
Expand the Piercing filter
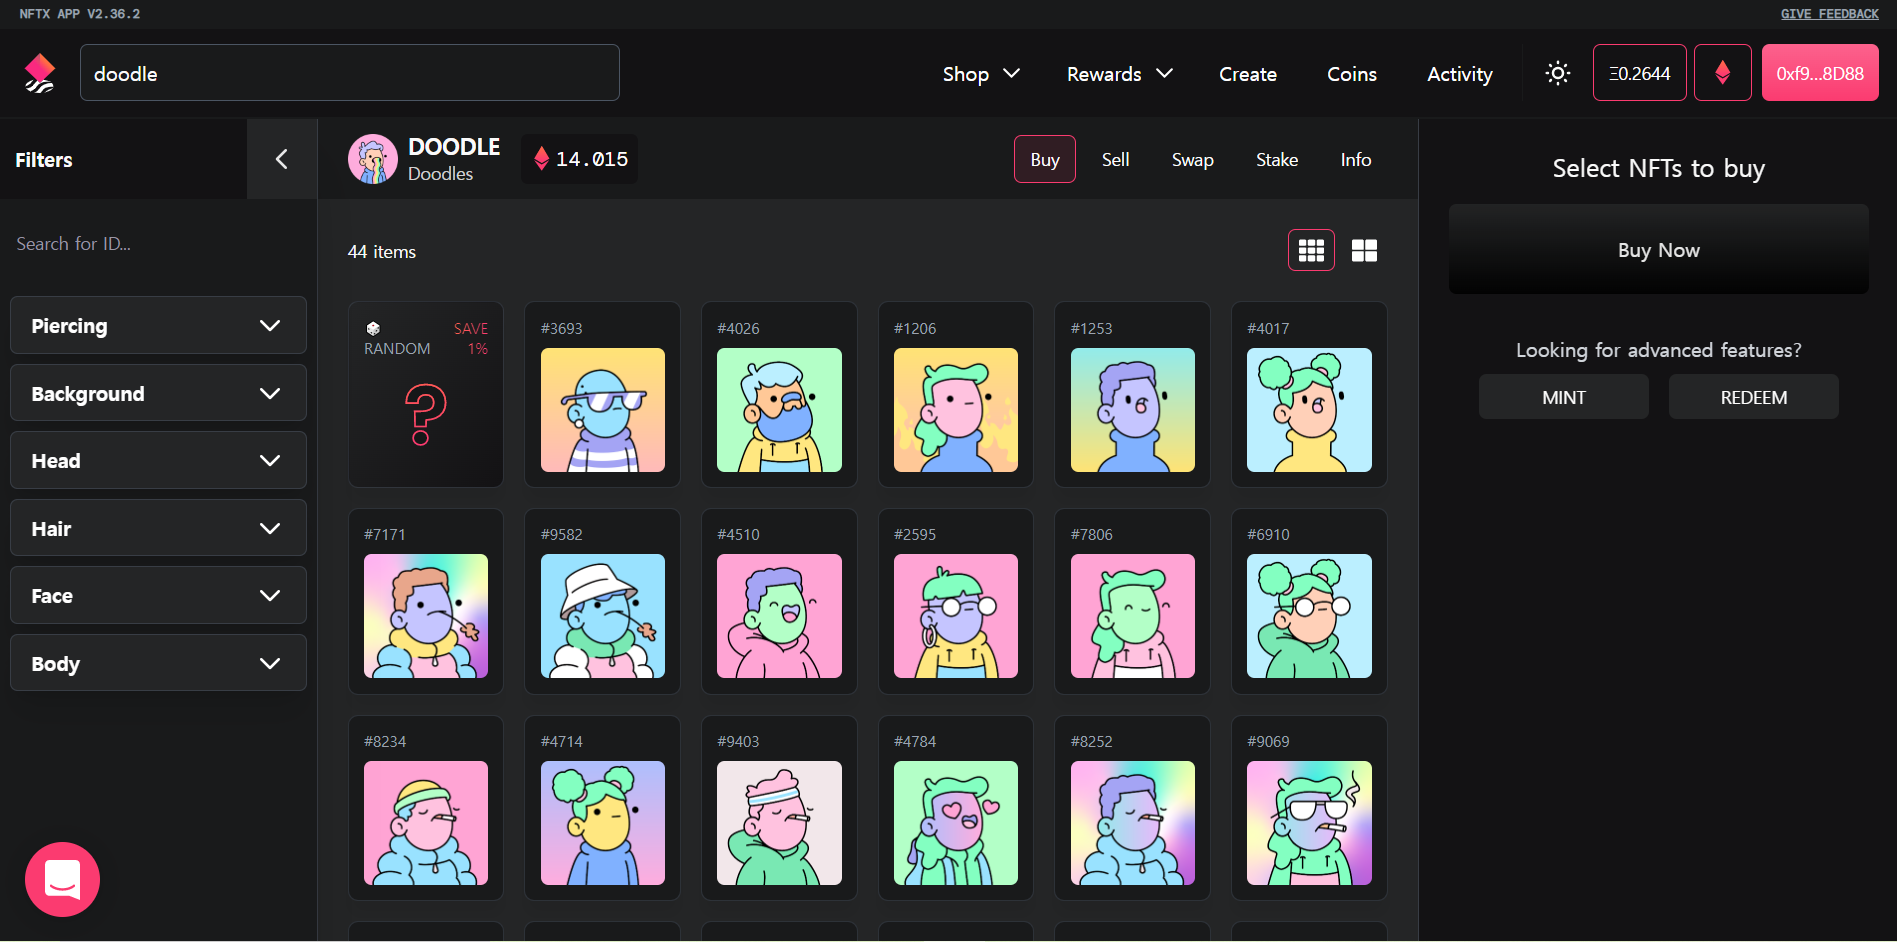coord(158,325)
